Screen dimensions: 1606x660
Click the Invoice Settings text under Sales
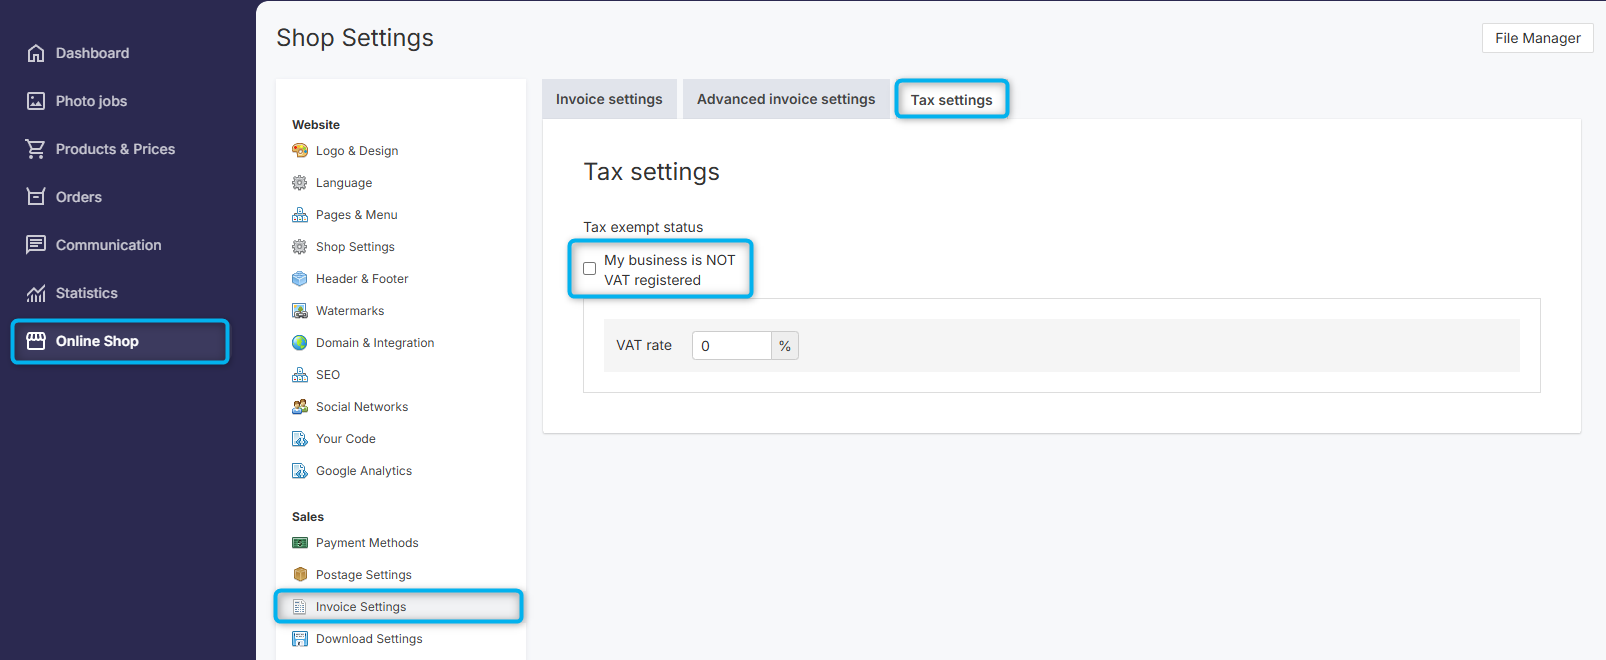361,607
